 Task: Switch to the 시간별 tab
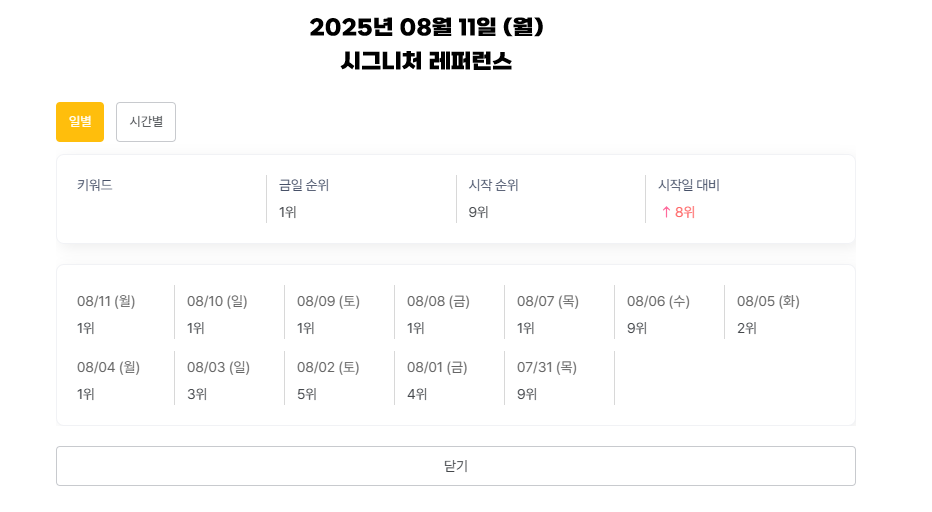[146, 122]
